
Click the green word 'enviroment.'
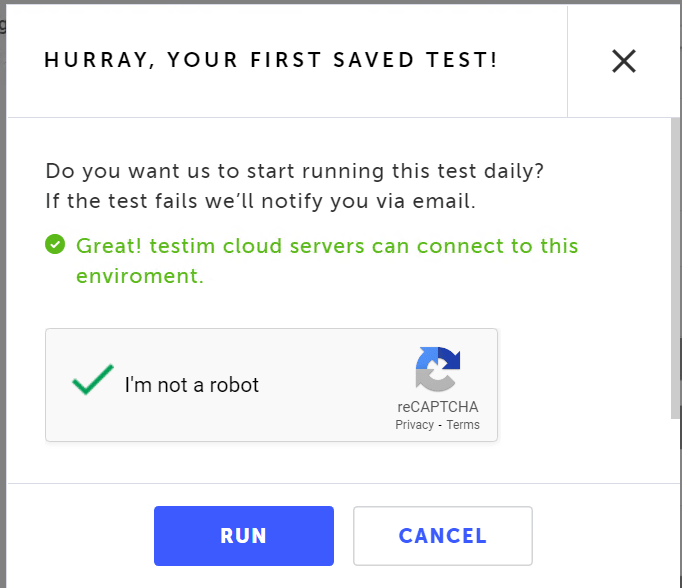[140, 276]
